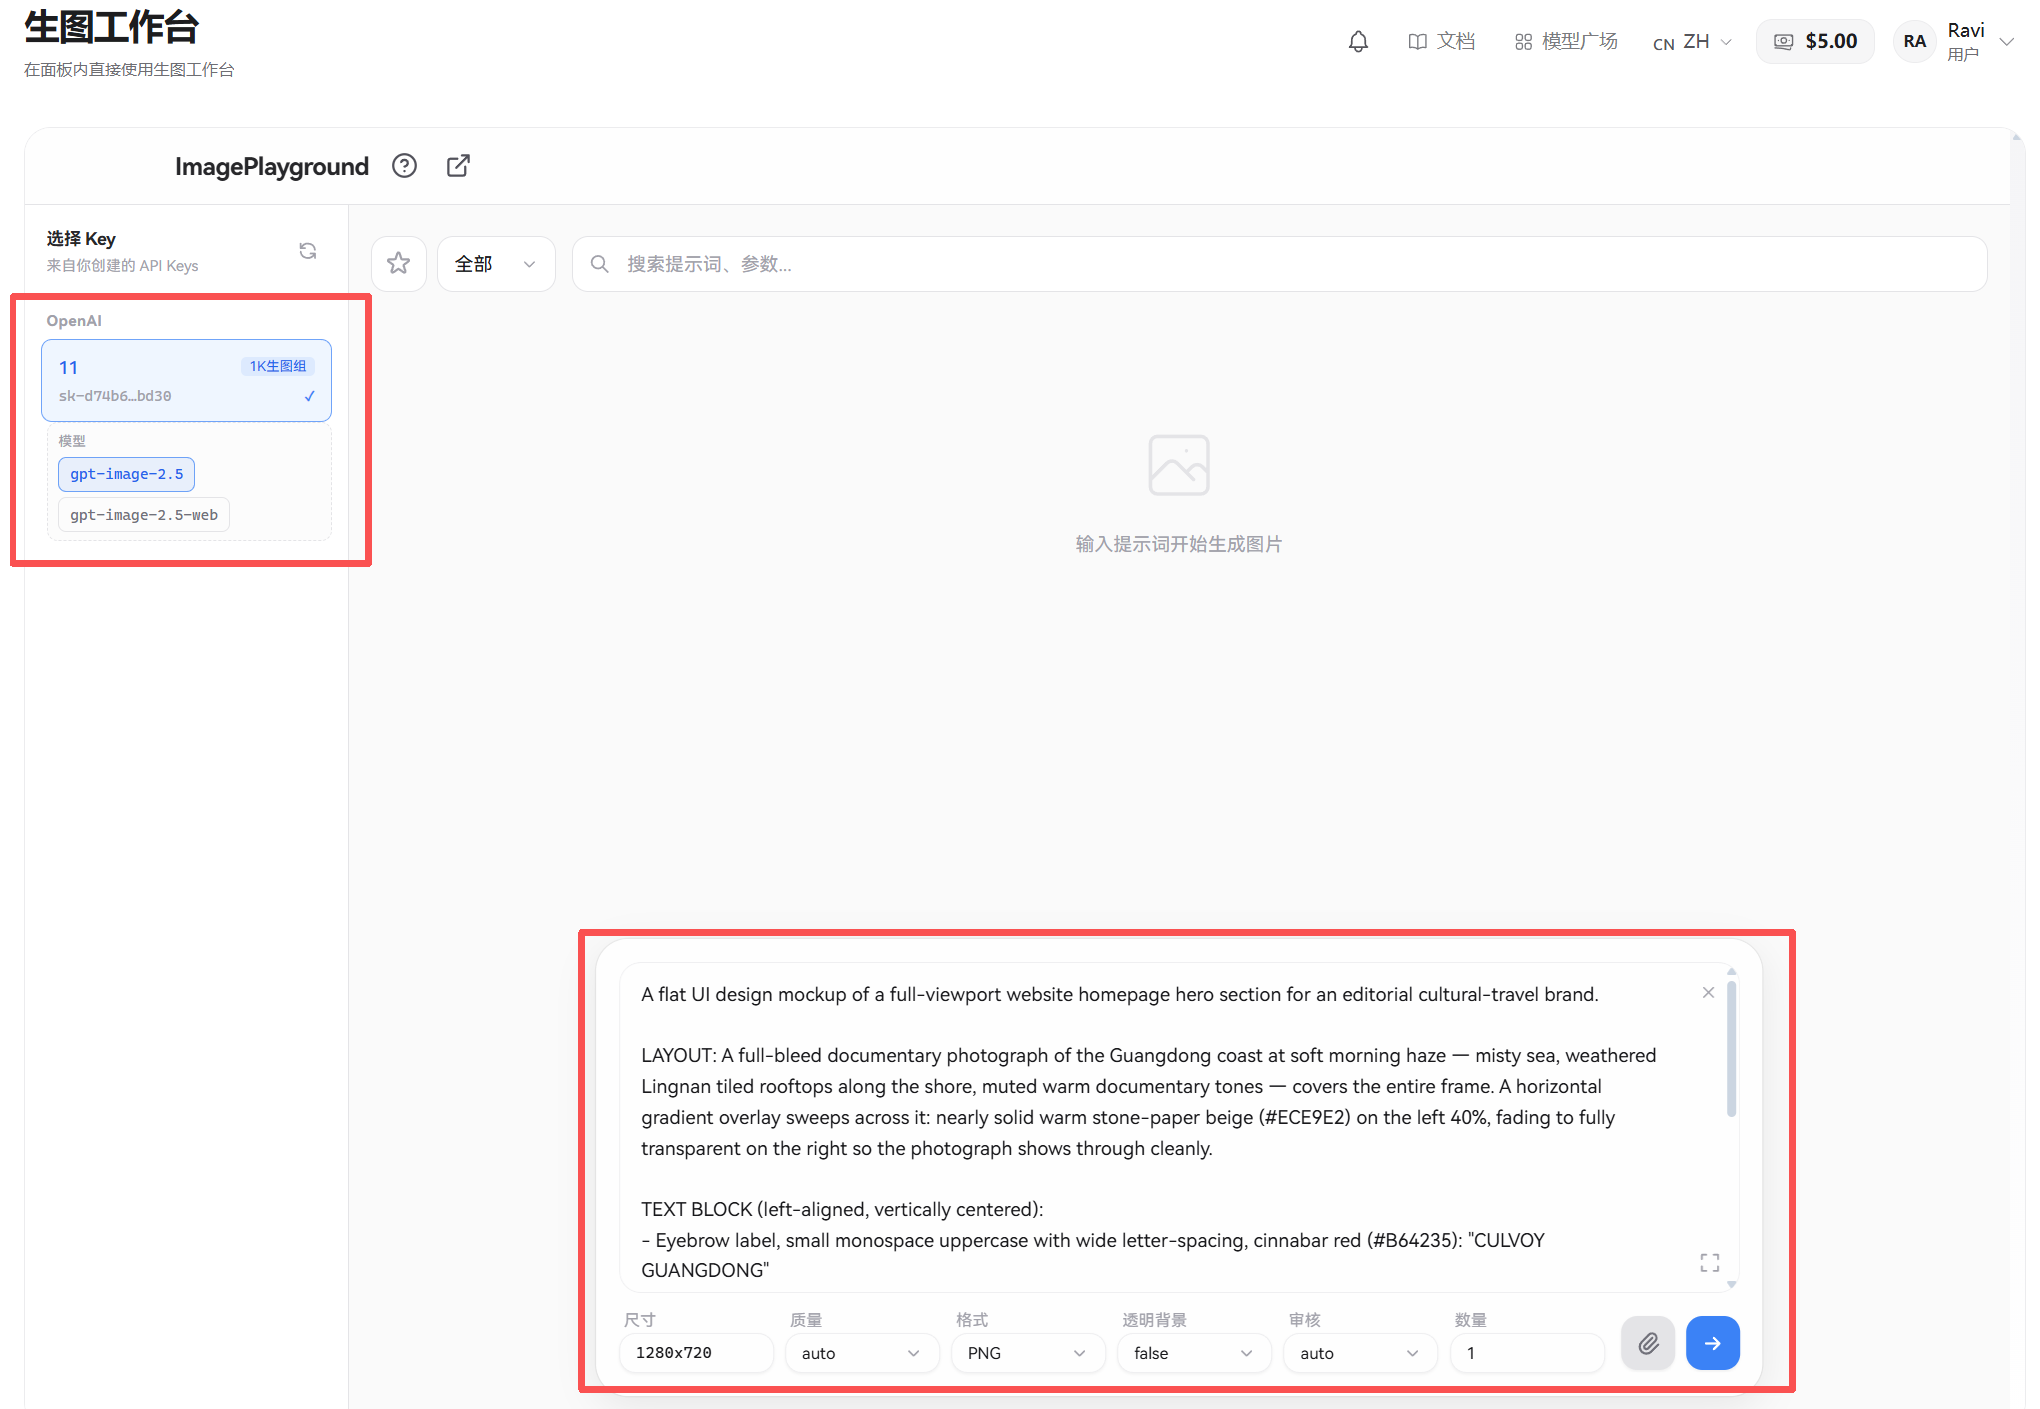Screen dimensions: 2040x1409
Task: Click the prompt text area scrollbar
Action: pyautogui.click(x=1731, y=1048)
